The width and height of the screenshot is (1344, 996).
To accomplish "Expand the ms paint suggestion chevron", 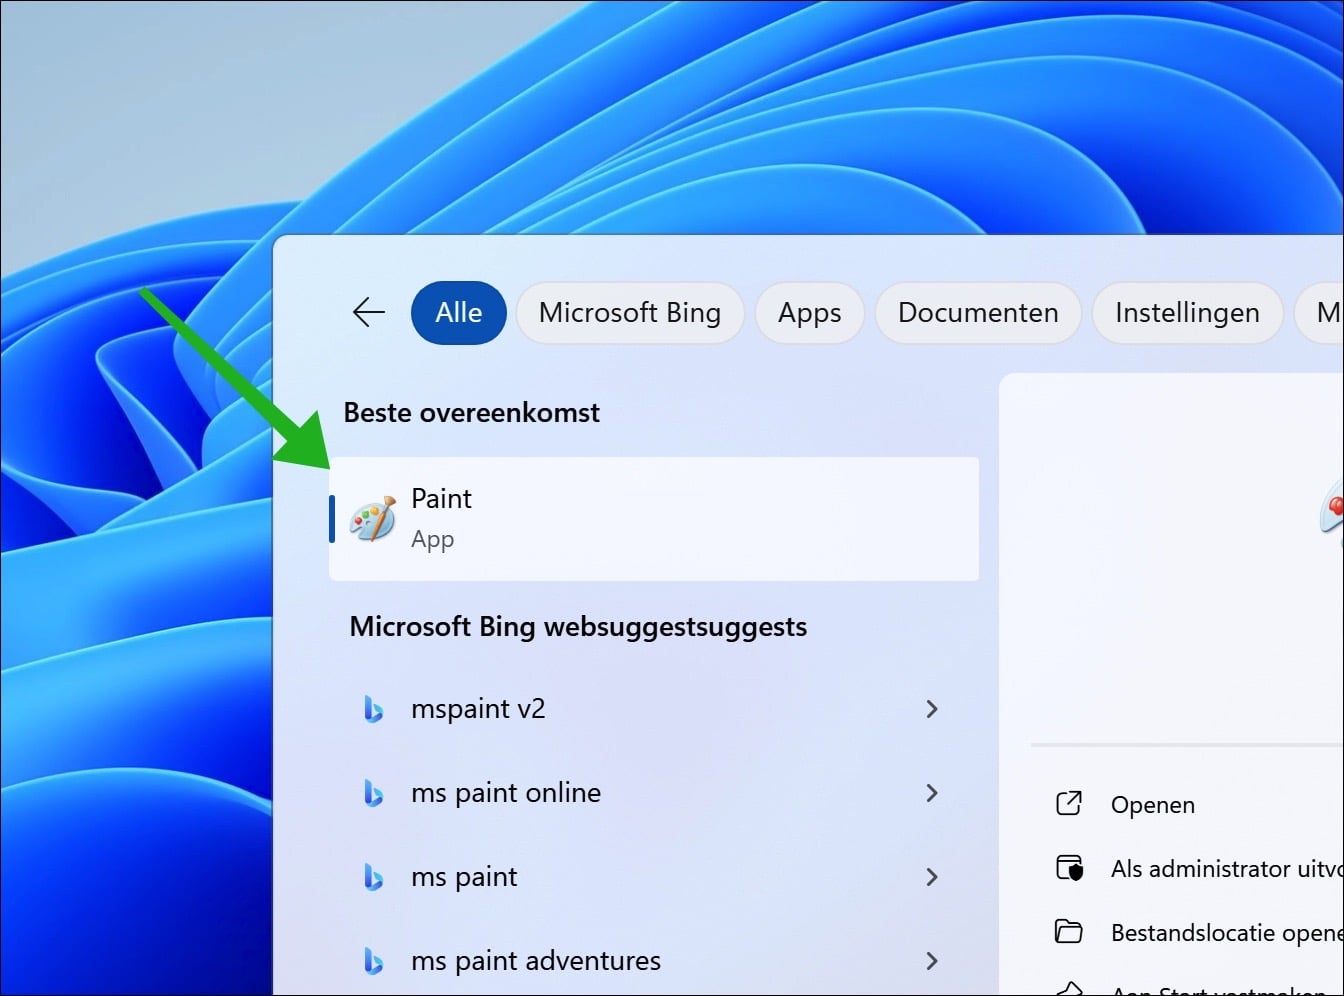I will coord(931,877).
